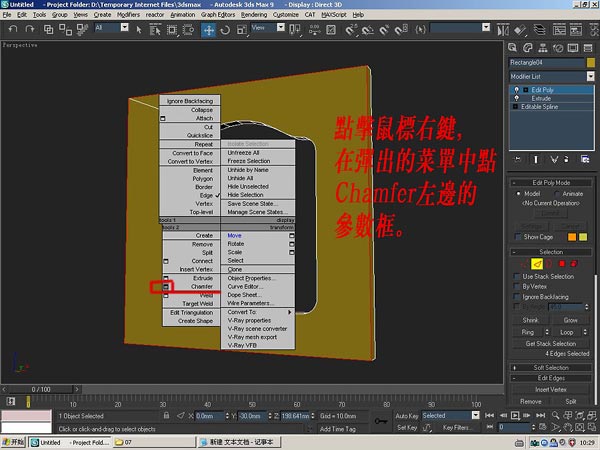Select the Vertex sub-object selection icon
This screenshot has width=600, height=450.
pos(523,262)
